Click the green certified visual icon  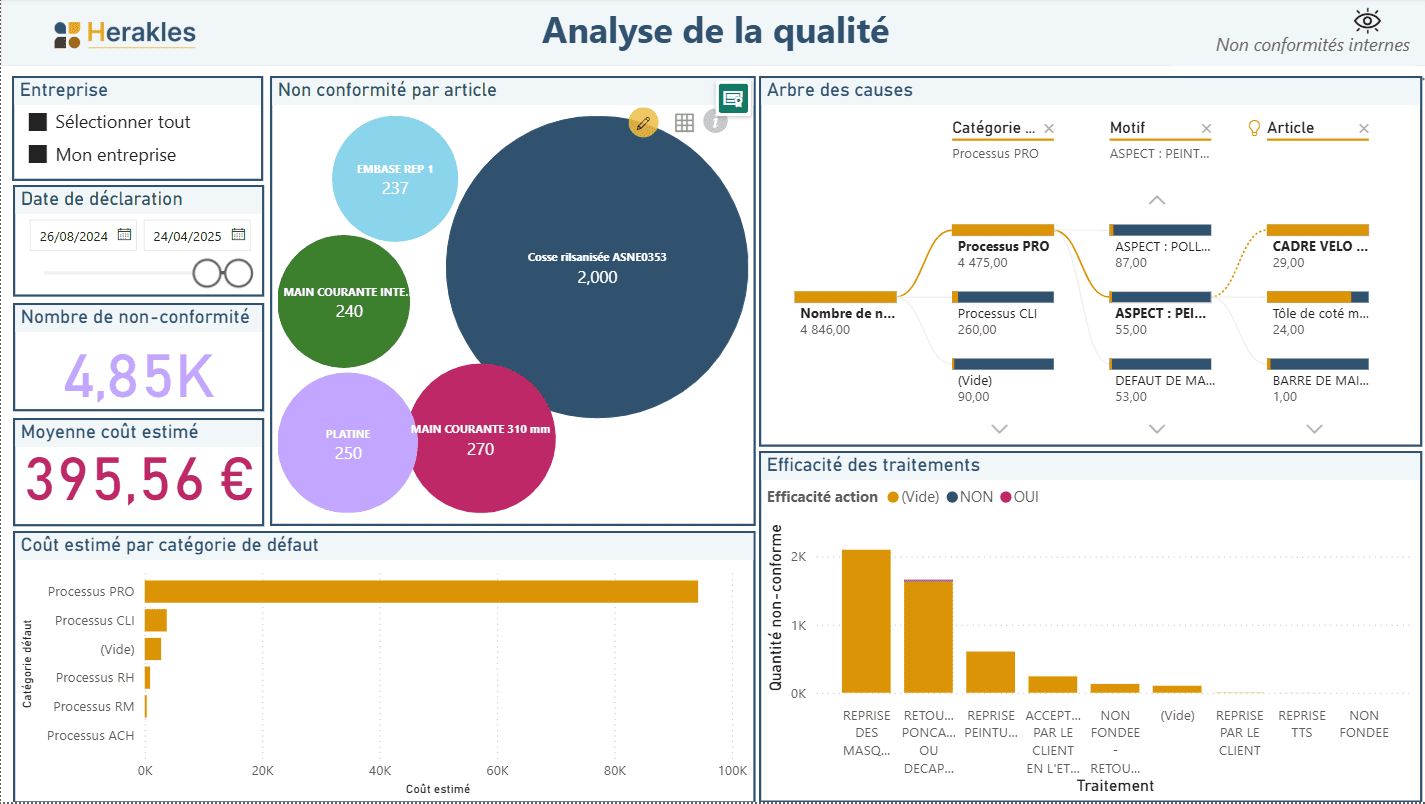[733, 98]
